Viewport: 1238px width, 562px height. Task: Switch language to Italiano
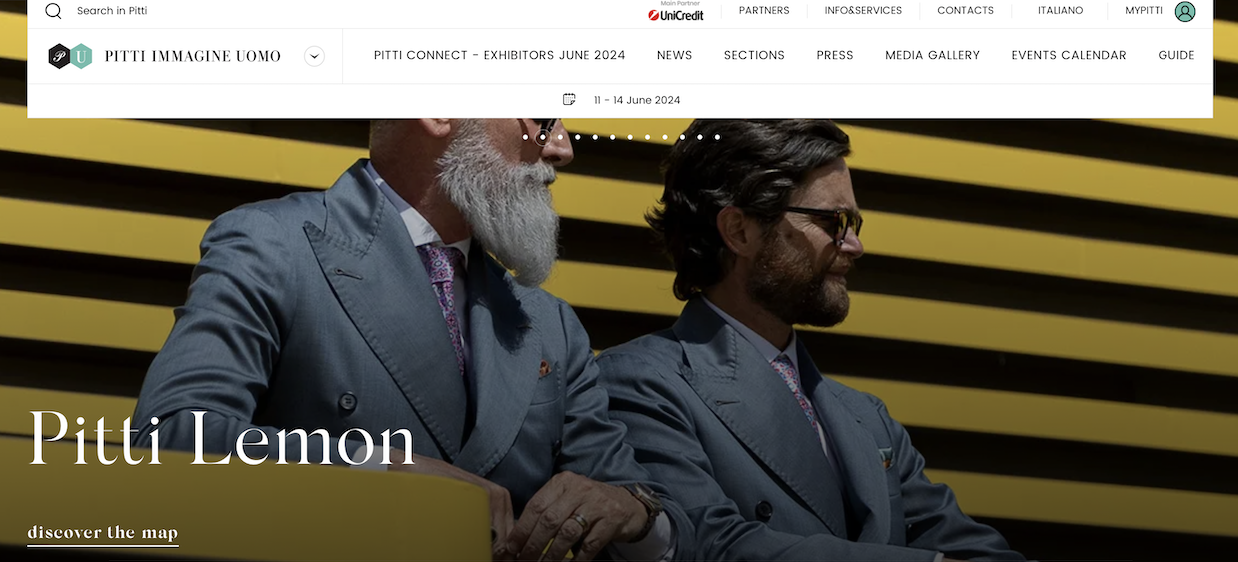[1060, 11]
